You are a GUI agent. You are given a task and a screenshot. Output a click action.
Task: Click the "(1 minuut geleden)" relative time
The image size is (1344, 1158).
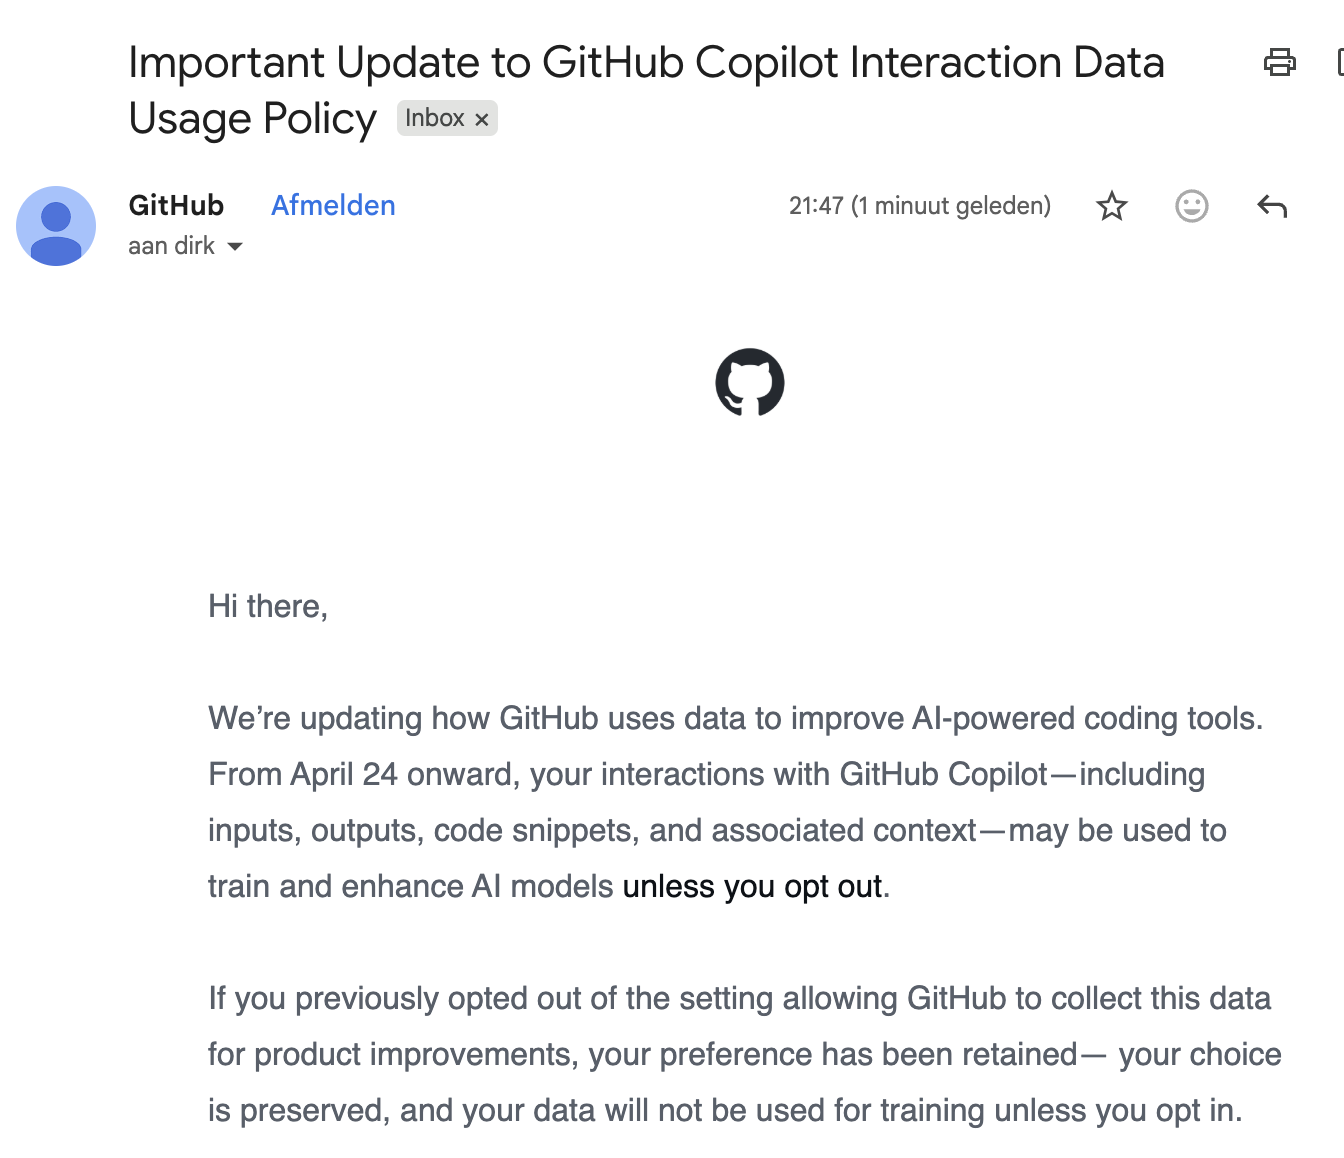point(951,206)
